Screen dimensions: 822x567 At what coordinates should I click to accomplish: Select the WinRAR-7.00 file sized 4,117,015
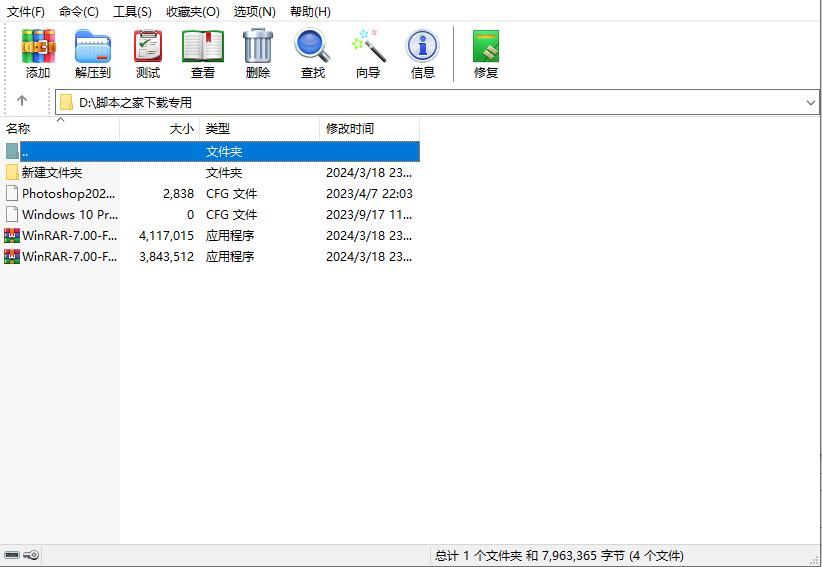pos(69,235)
